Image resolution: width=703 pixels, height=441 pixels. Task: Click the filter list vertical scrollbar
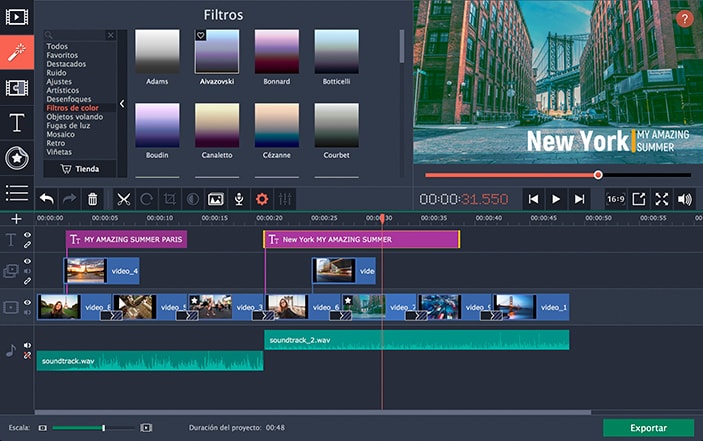(x=402, y=46)
